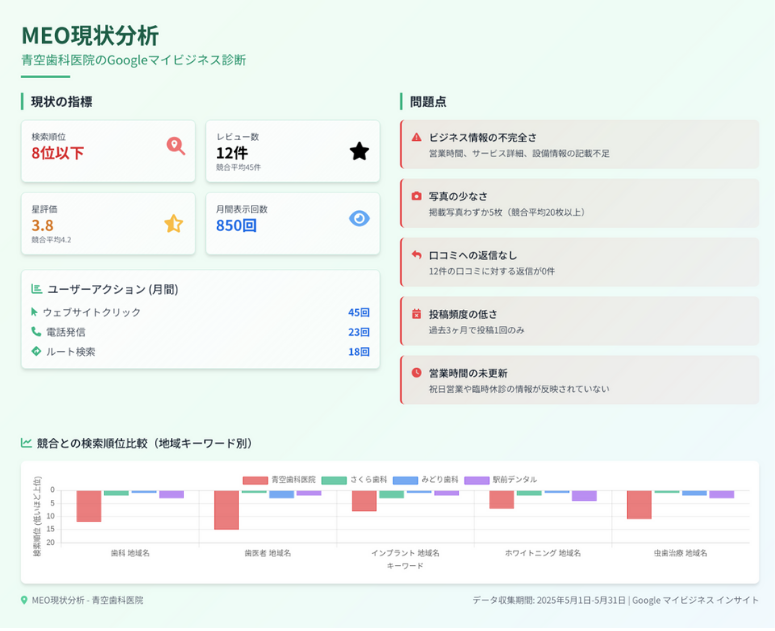Click the camera icon for 写真の少なさ
The width and height of the screenshot is (775, 631).
[417, 196]
